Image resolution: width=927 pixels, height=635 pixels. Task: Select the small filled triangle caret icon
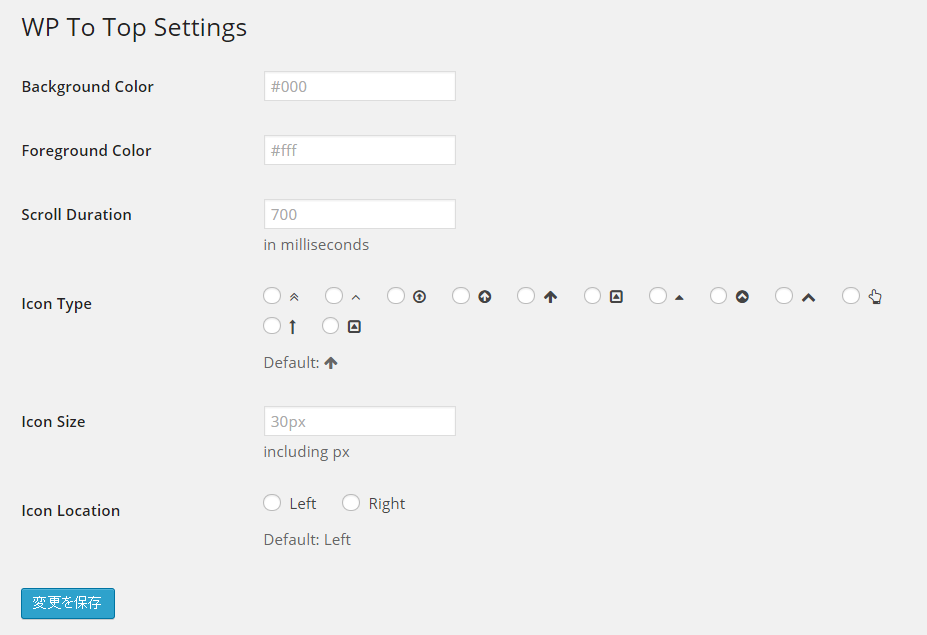[658, 296]
